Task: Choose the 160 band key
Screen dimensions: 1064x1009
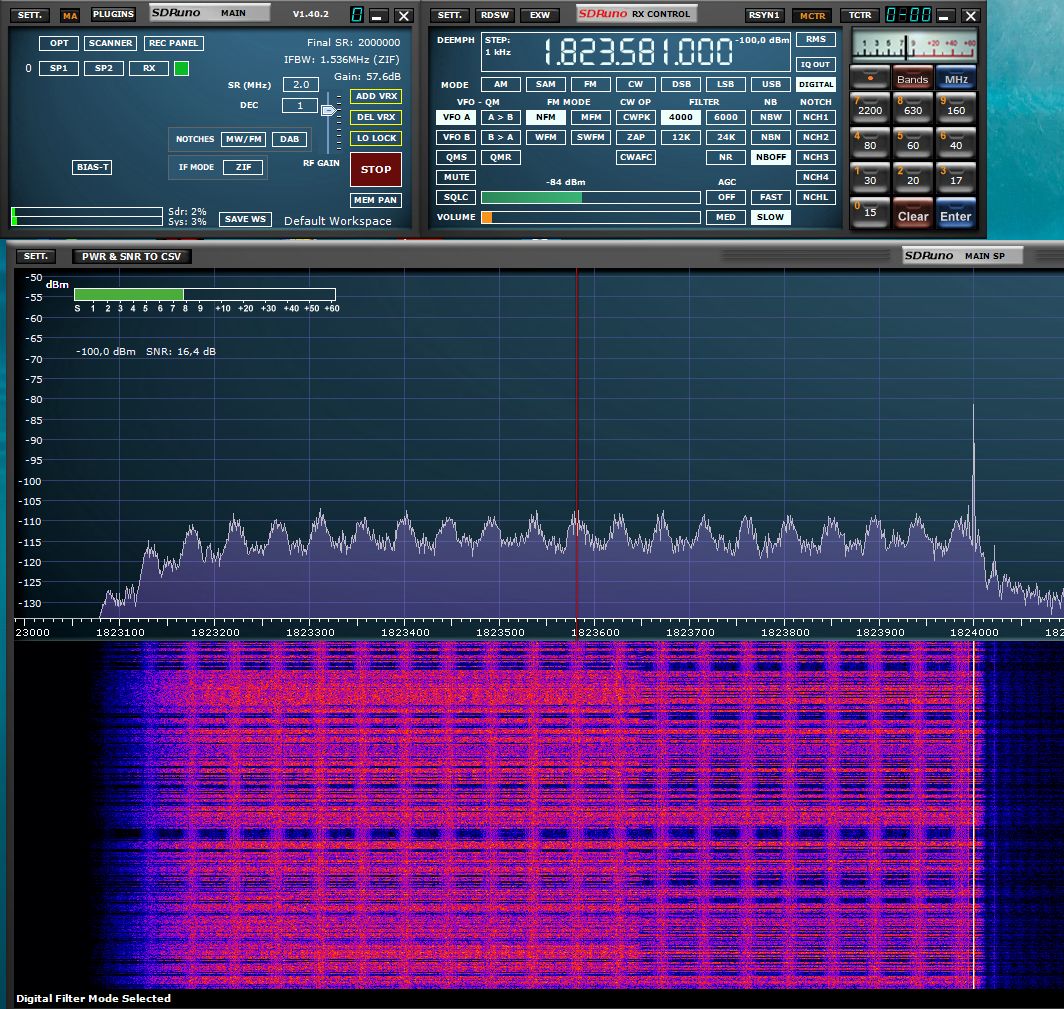Action: pyautogui.click(x=955, y=109)
